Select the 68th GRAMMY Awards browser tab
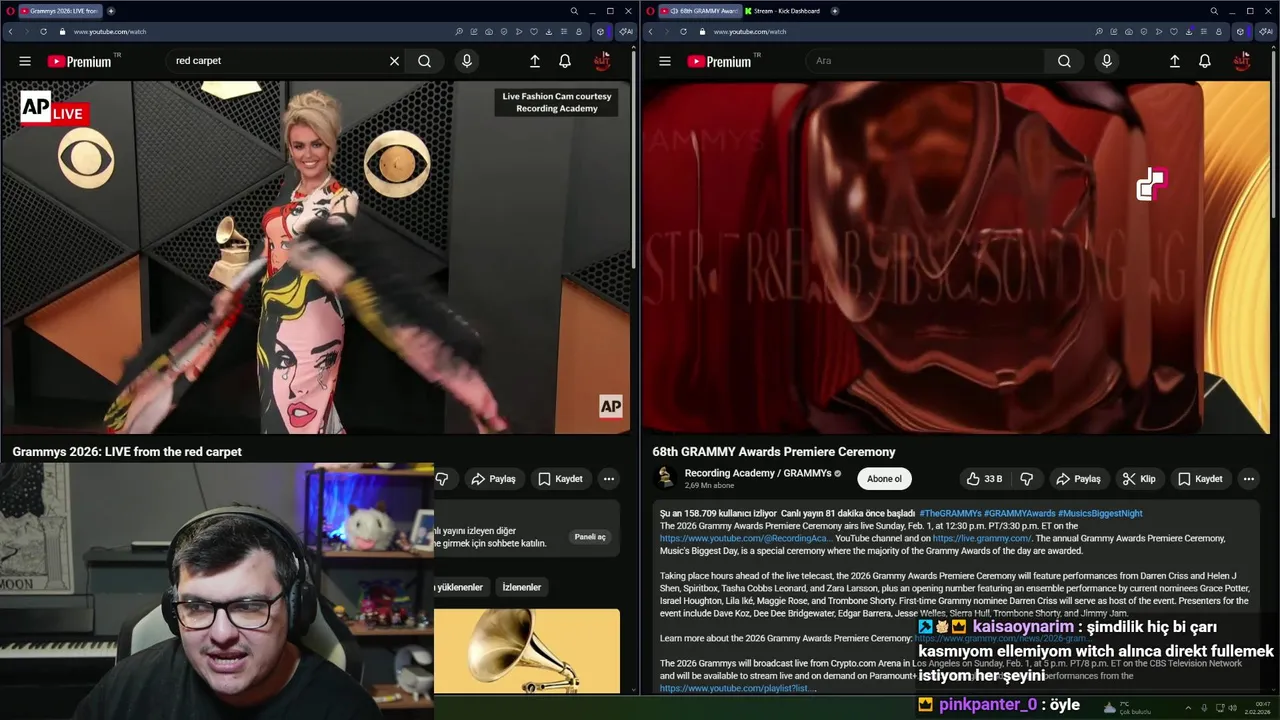1280x720 pixels. pos(700,11)
